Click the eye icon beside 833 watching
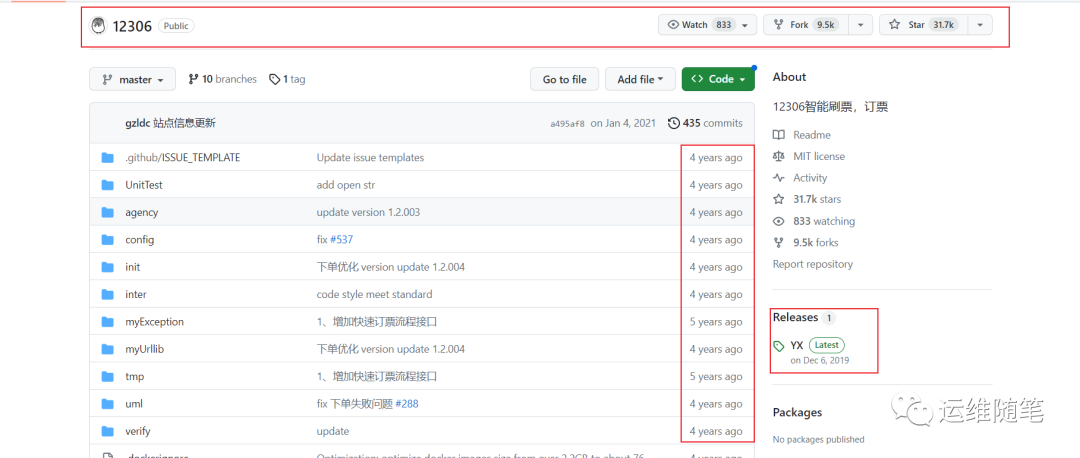The image size is (1080, 458). click(x=779, y=221)
